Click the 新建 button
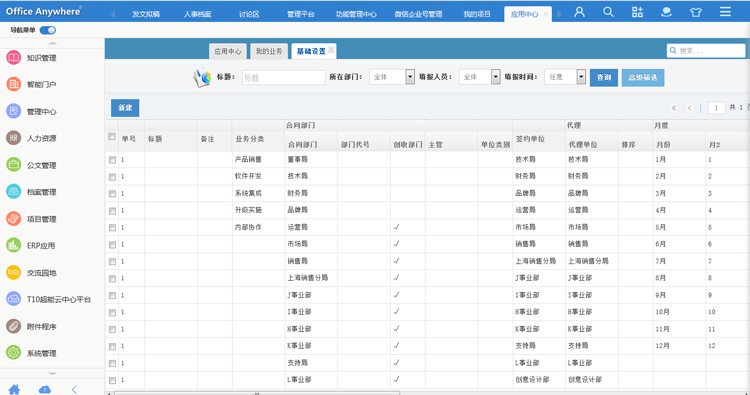750x395 pixels. (125, 108)
